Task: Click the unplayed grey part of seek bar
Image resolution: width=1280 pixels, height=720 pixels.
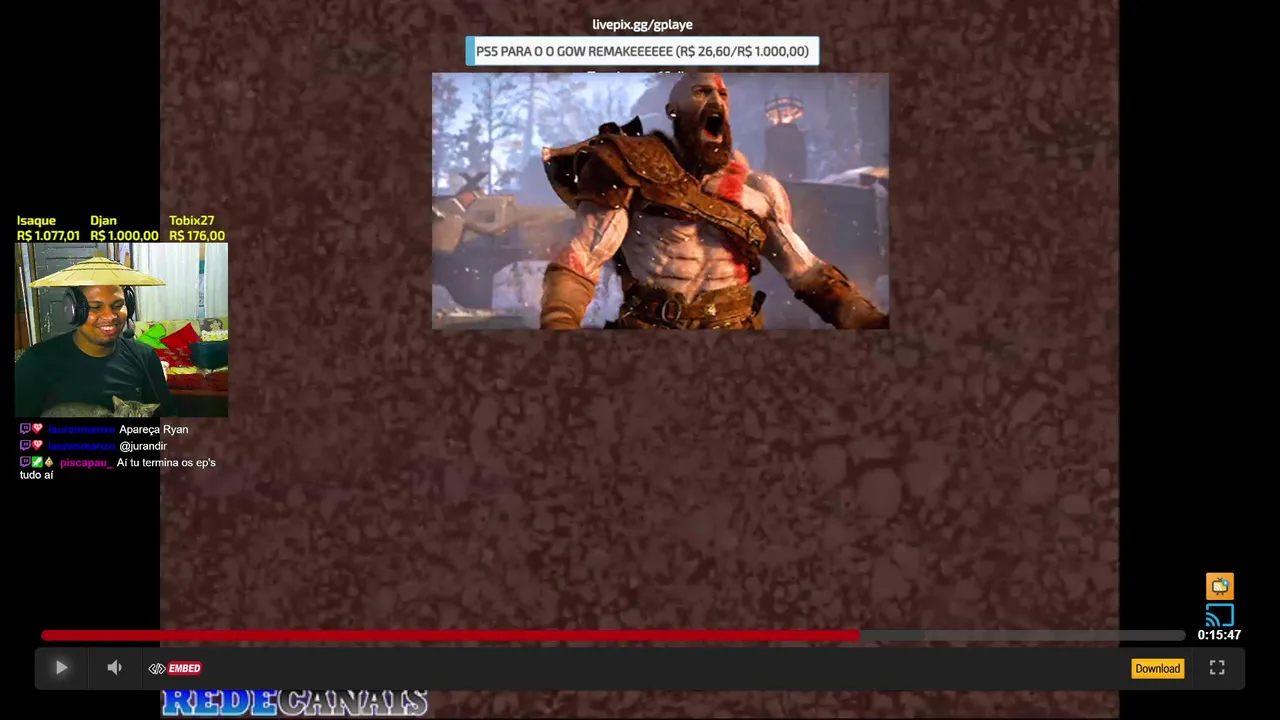Action: (1022, 635)
